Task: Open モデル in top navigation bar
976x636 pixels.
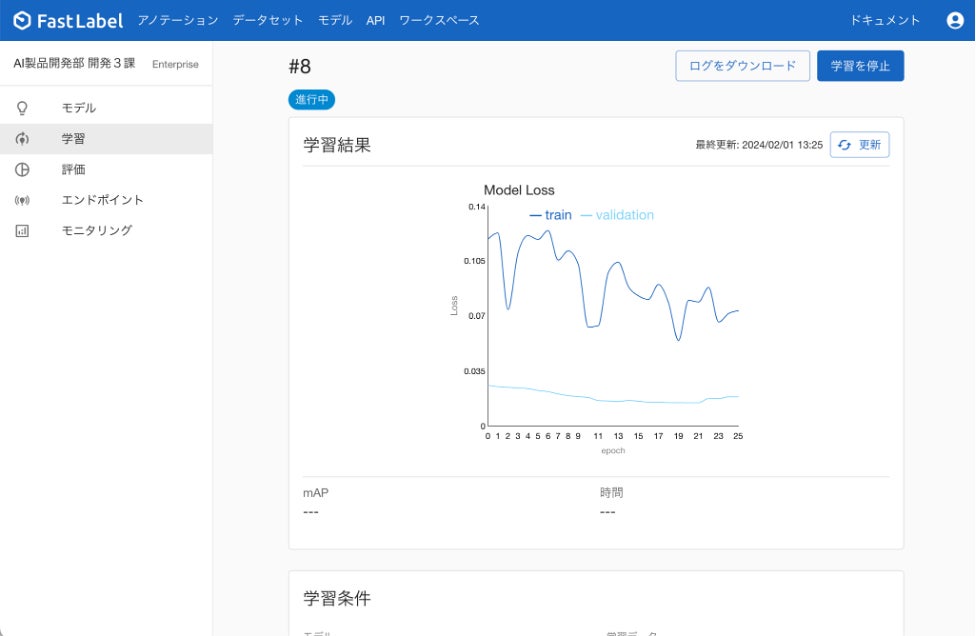Action: click(335, 21)
